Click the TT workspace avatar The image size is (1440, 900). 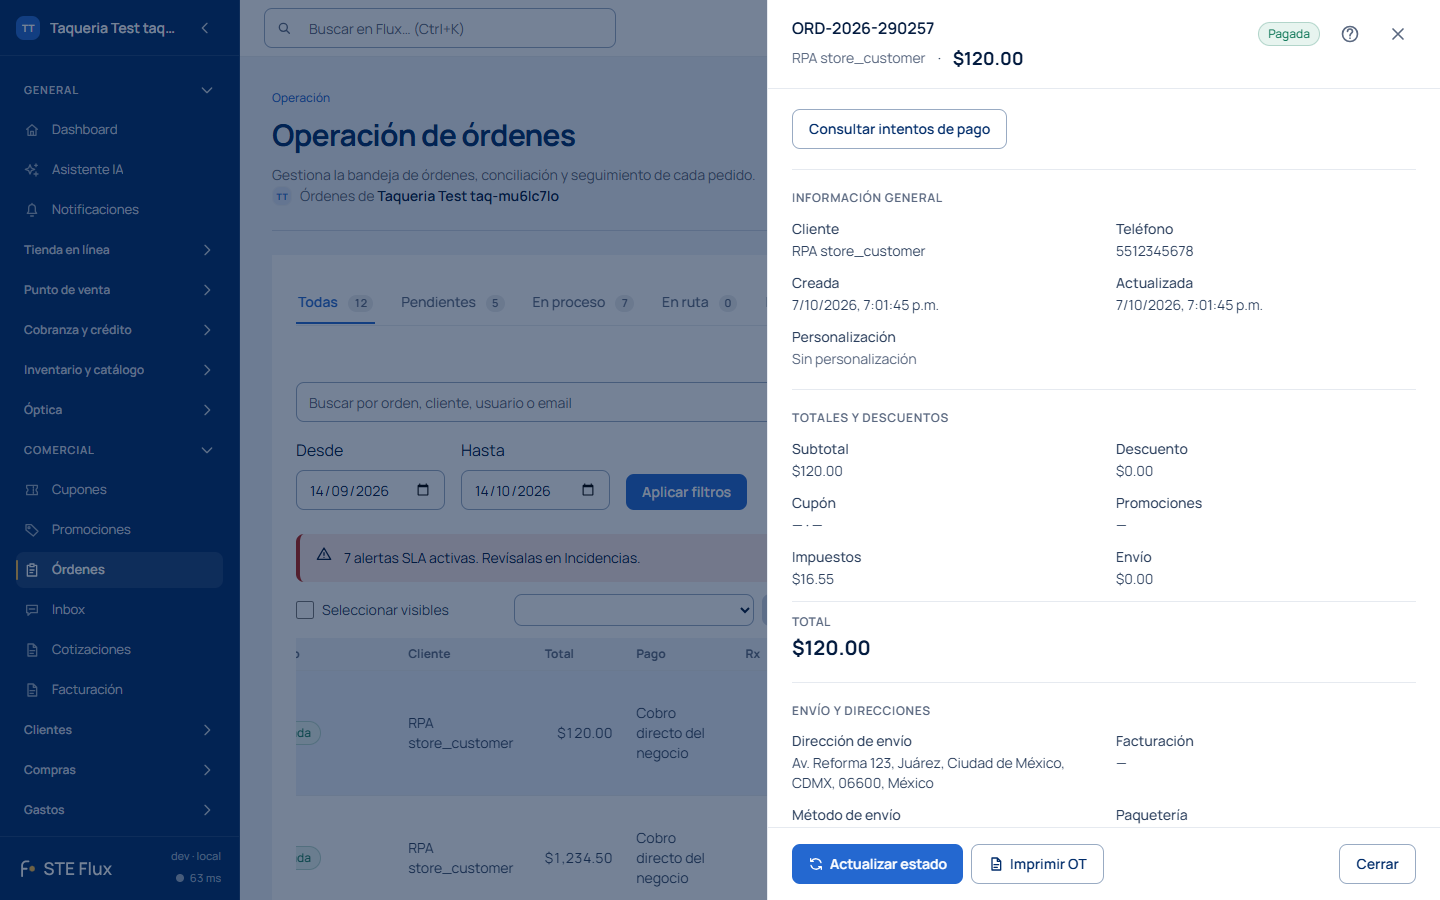(x=28, y=28)
